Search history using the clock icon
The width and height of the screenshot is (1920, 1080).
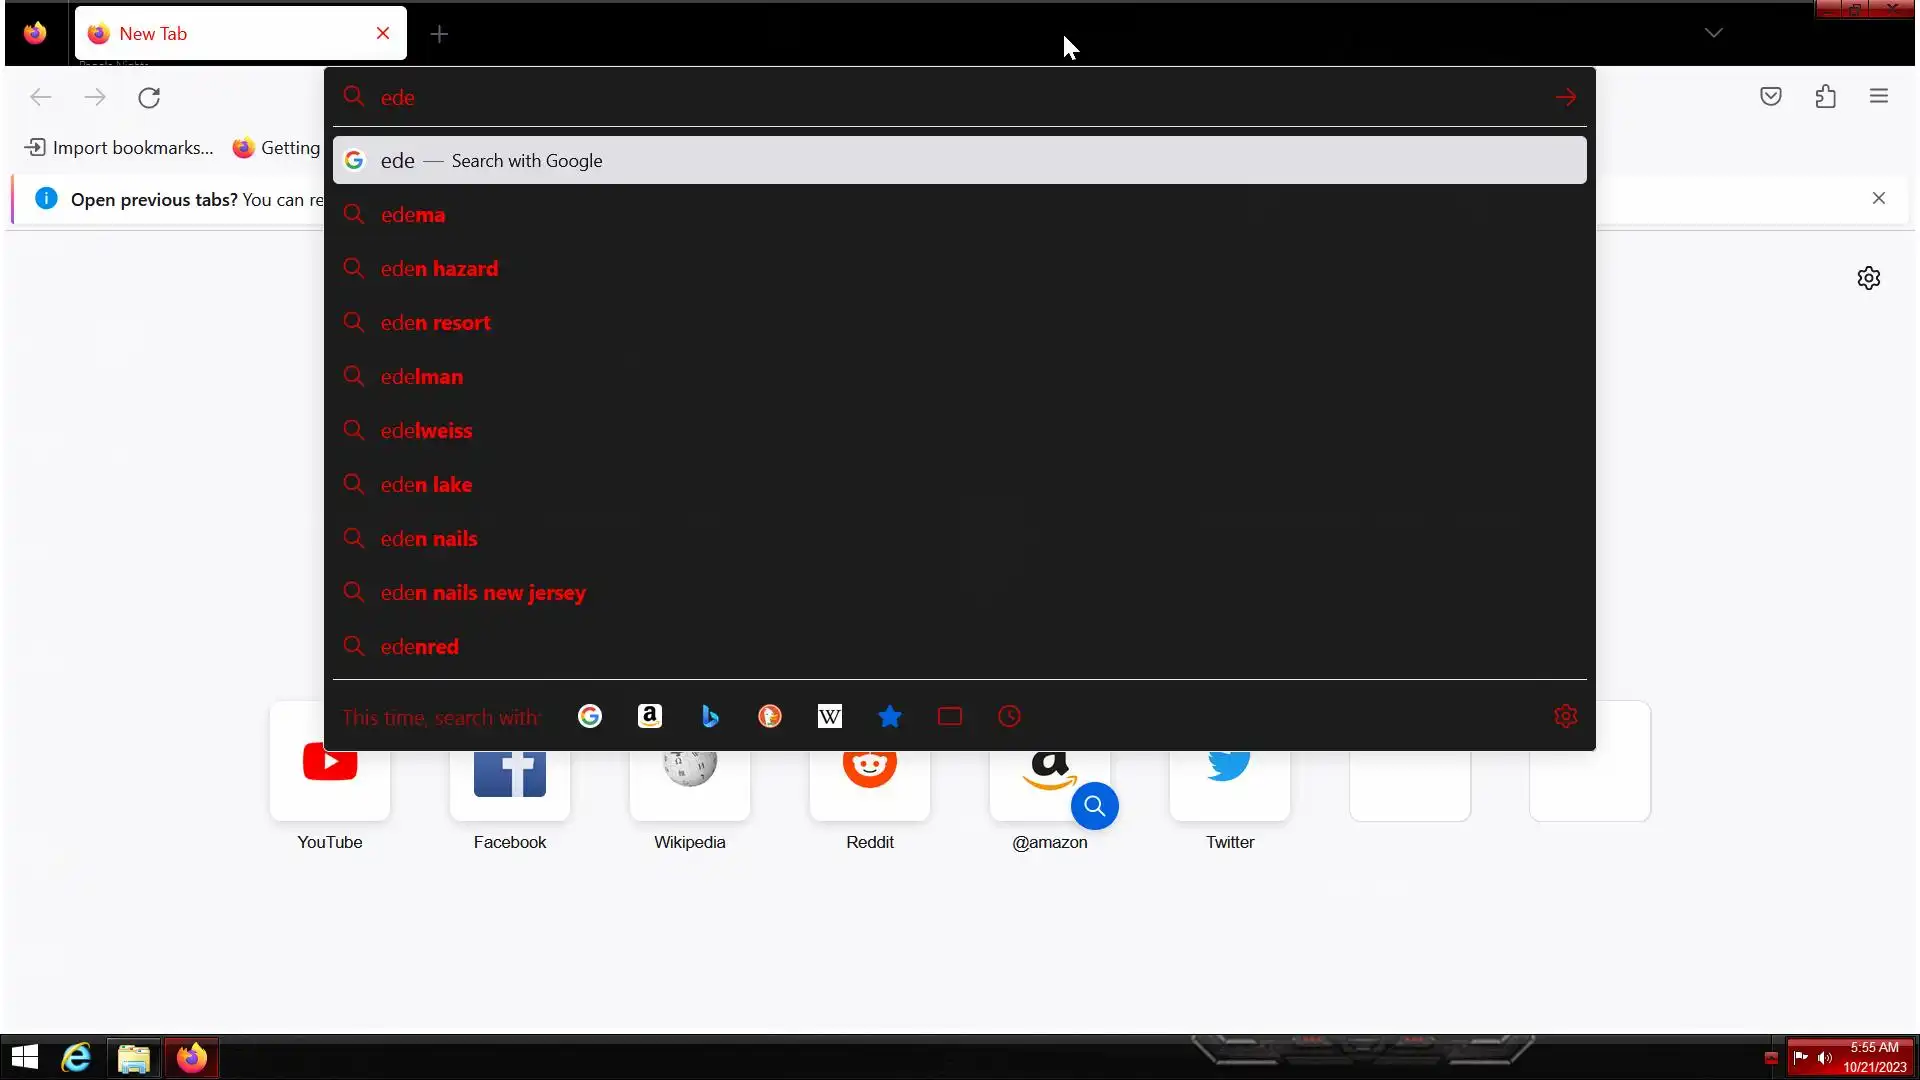coord(1010,716)
